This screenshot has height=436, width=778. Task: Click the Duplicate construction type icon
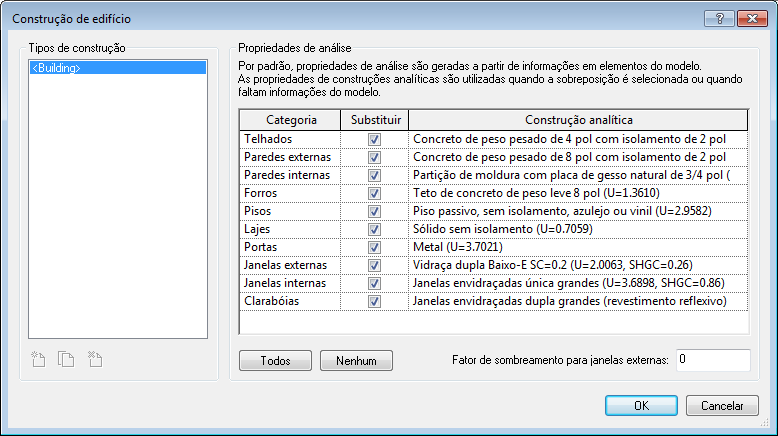(66, 359)
